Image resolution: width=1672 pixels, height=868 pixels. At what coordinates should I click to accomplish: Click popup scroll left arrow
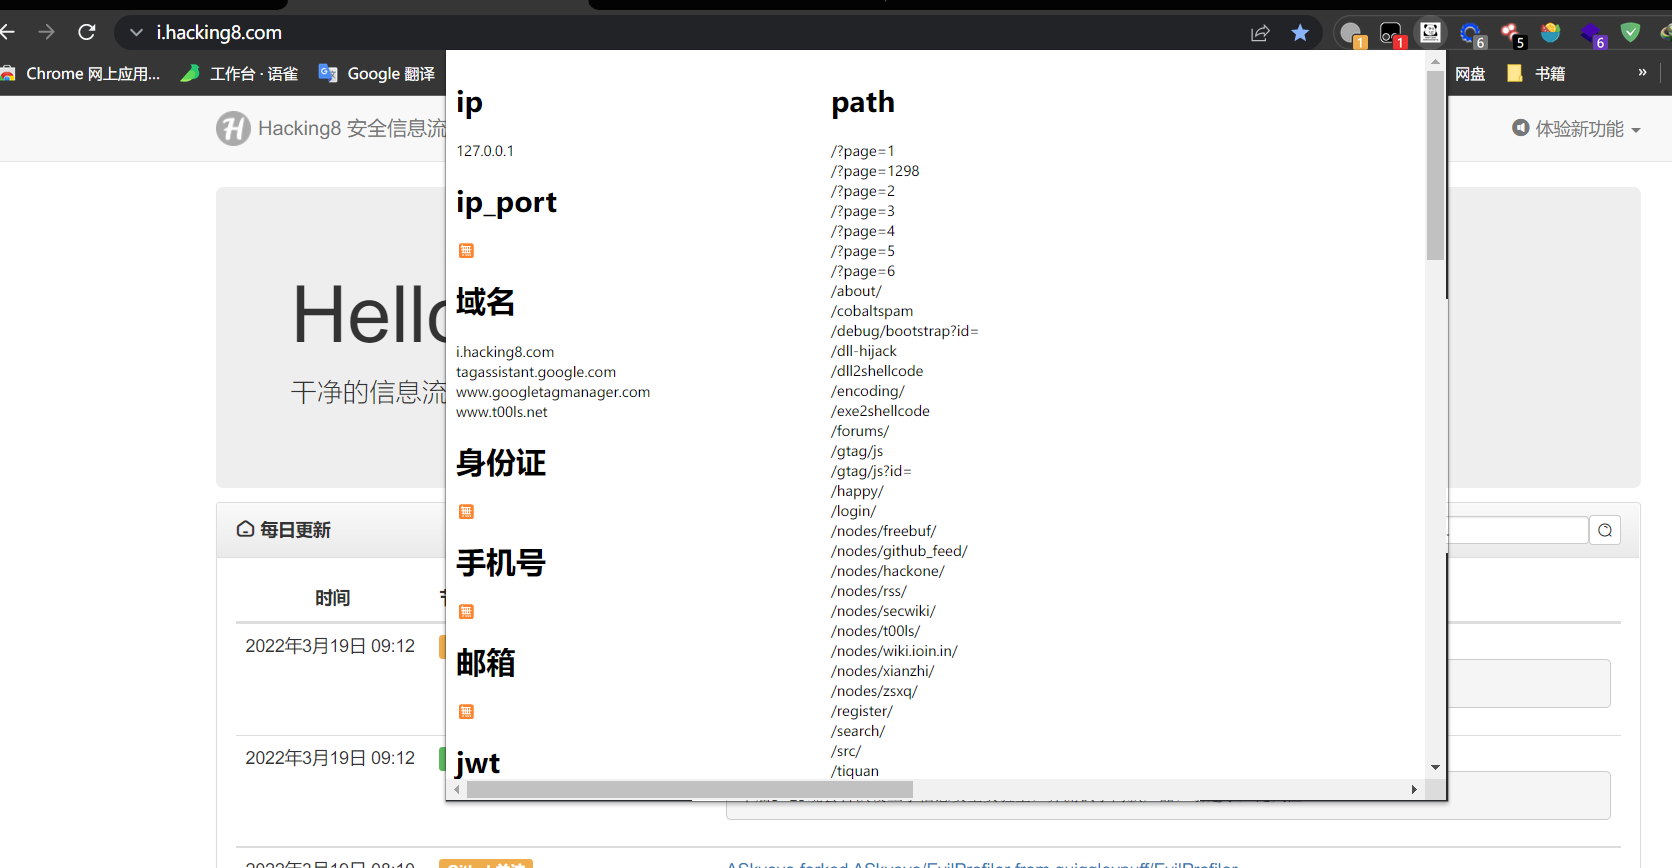[457, 789]
